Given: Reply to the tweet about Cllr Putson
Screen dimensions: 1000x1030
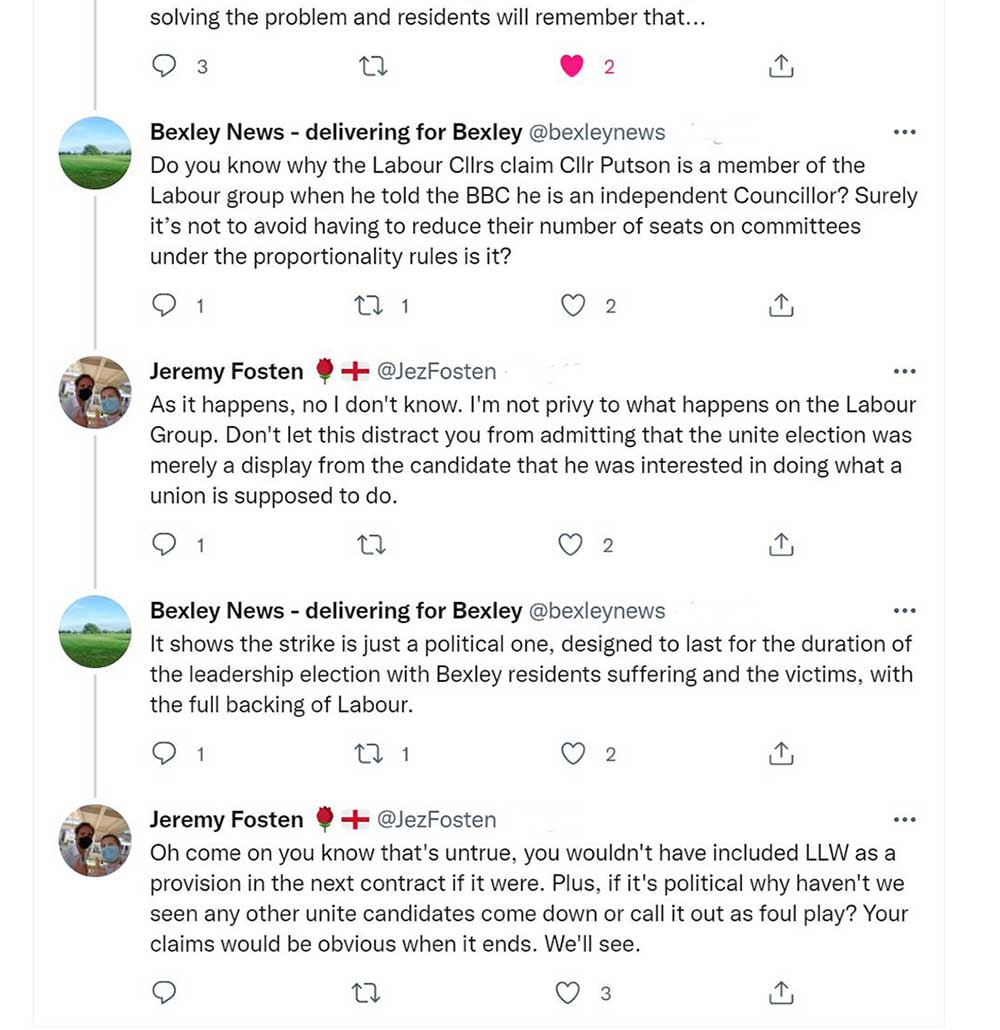Looking at the screenshot, I should [164, 306].
